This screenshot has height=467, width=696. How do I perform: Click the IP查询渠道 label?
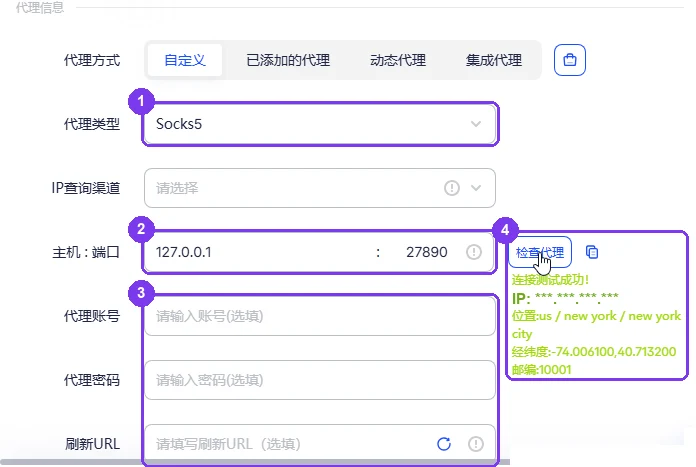click(x=86, y=188)
